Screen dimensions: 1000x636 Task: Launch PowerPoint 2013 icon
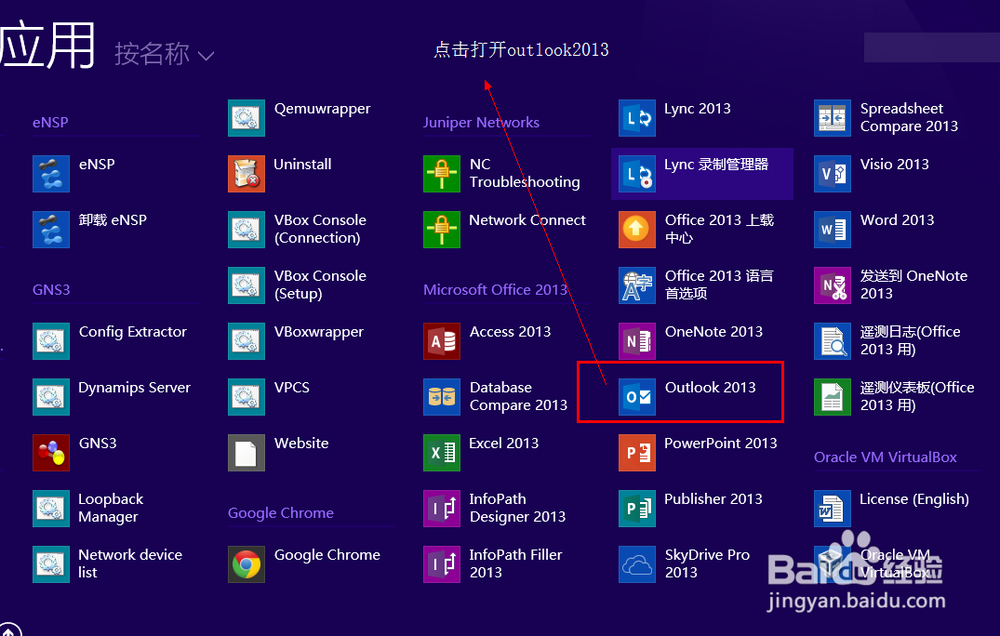click(637, 453)
